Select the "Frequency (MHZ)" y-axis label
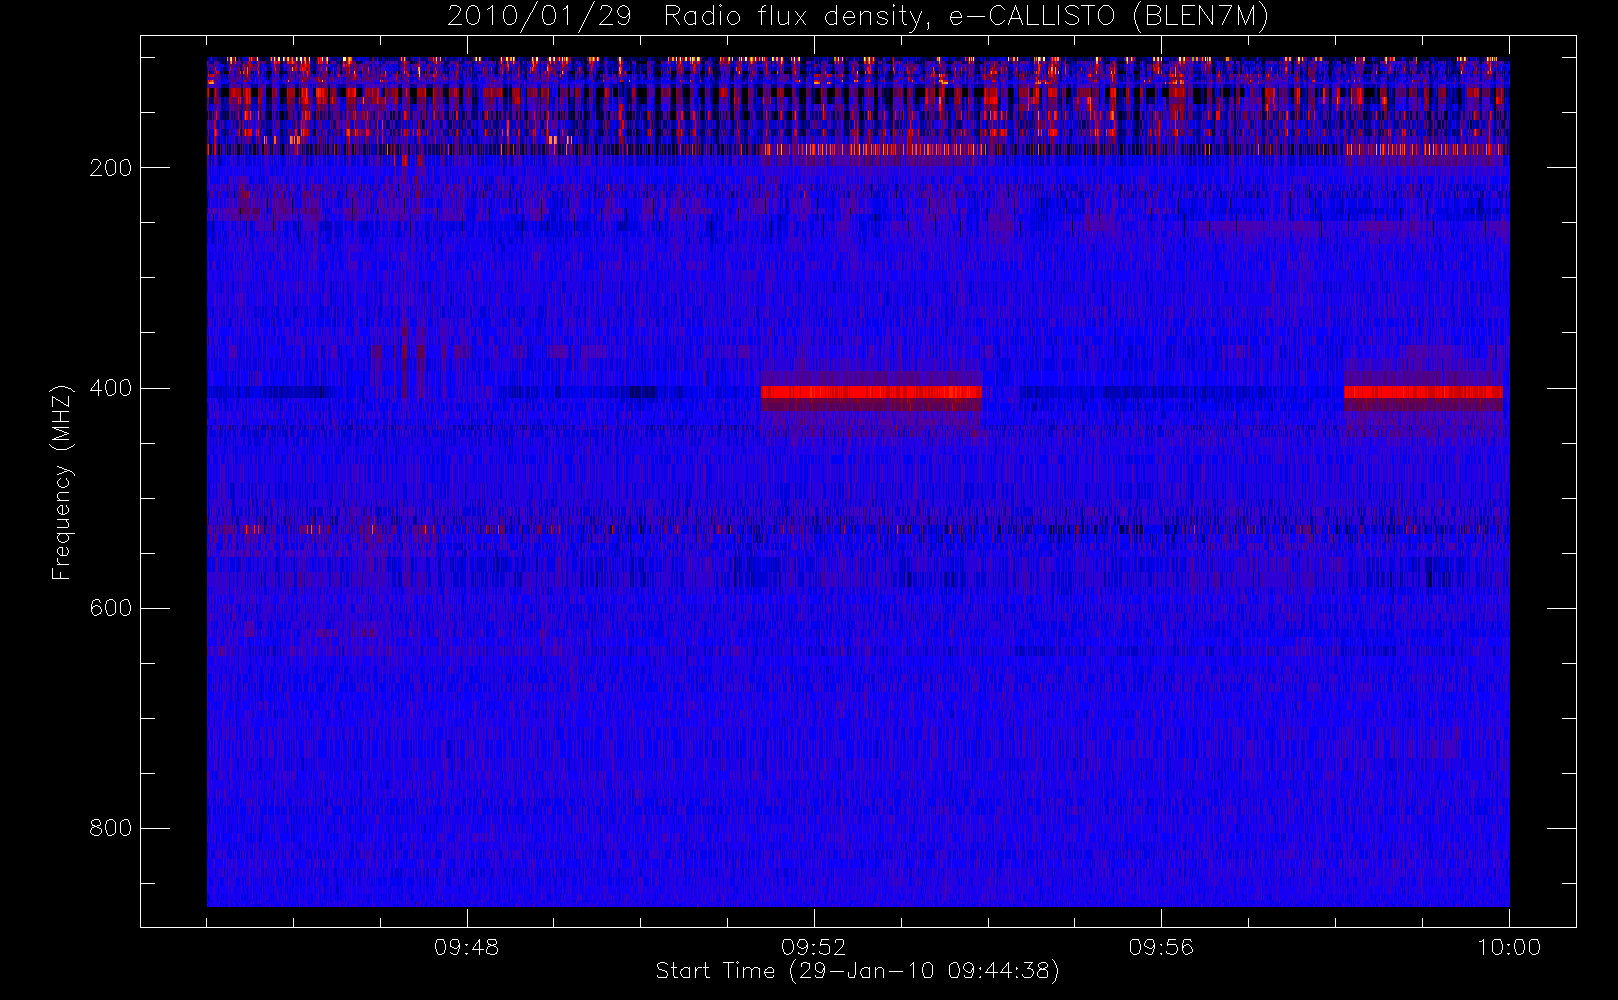Viewport: 1618px width, 1000px height. pos(62,482)
